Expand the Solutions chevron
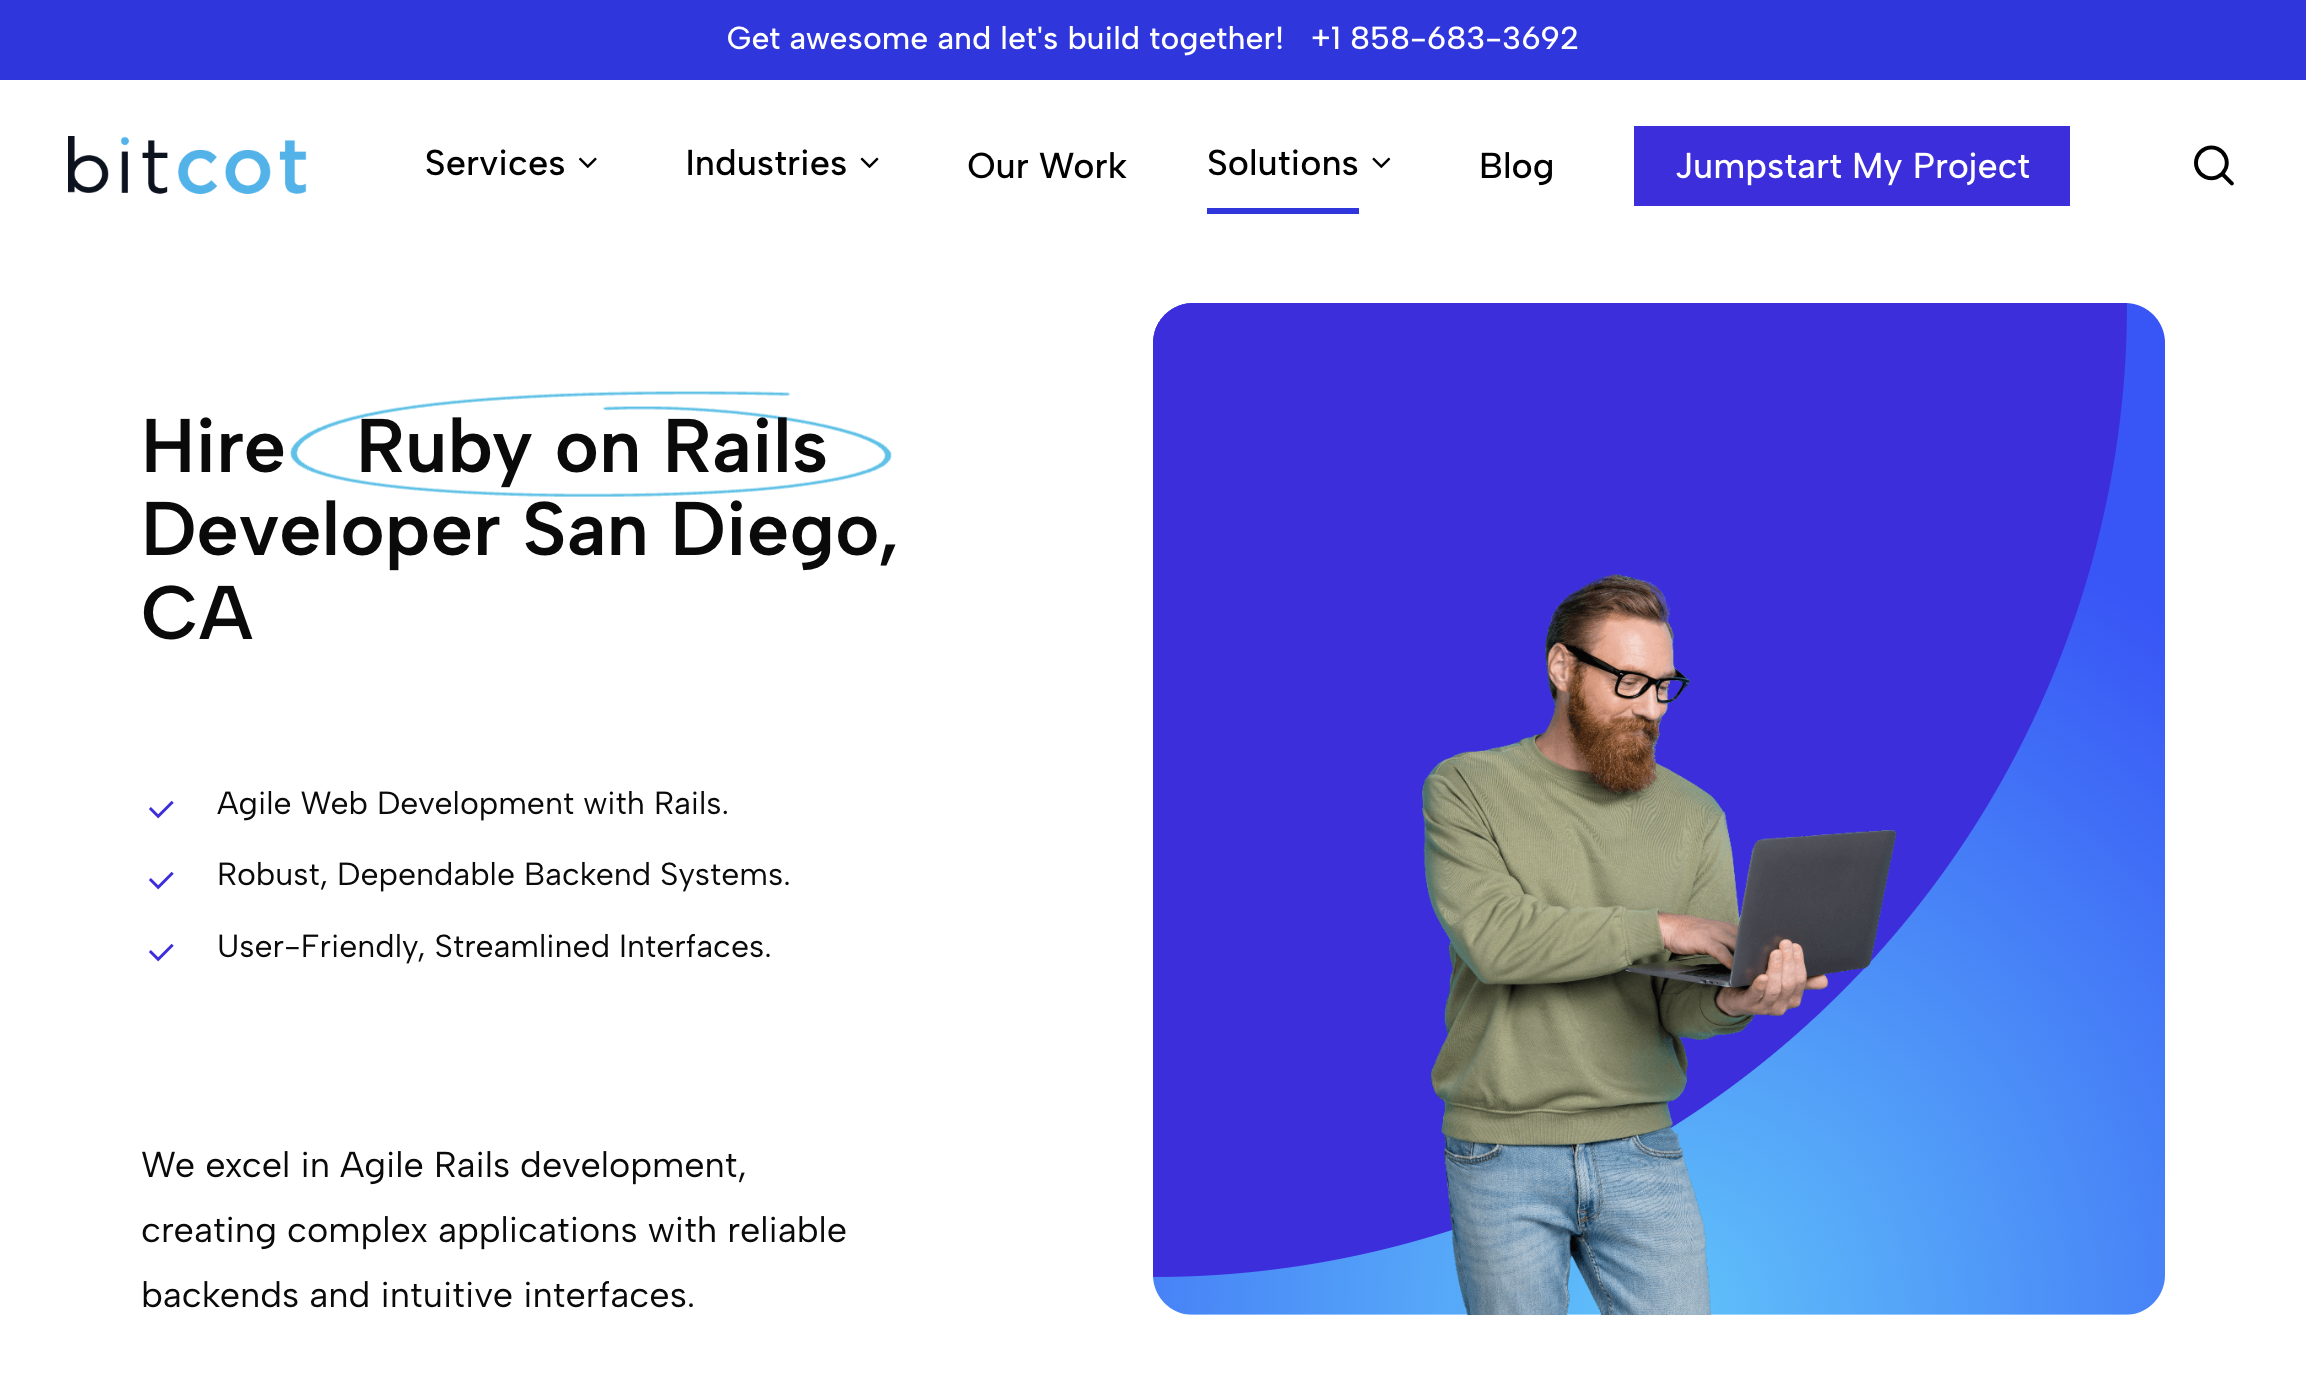Image resolution: width=2306 pixels, height=1392 pixels. pyautogui.click(x=1382, y=163)
